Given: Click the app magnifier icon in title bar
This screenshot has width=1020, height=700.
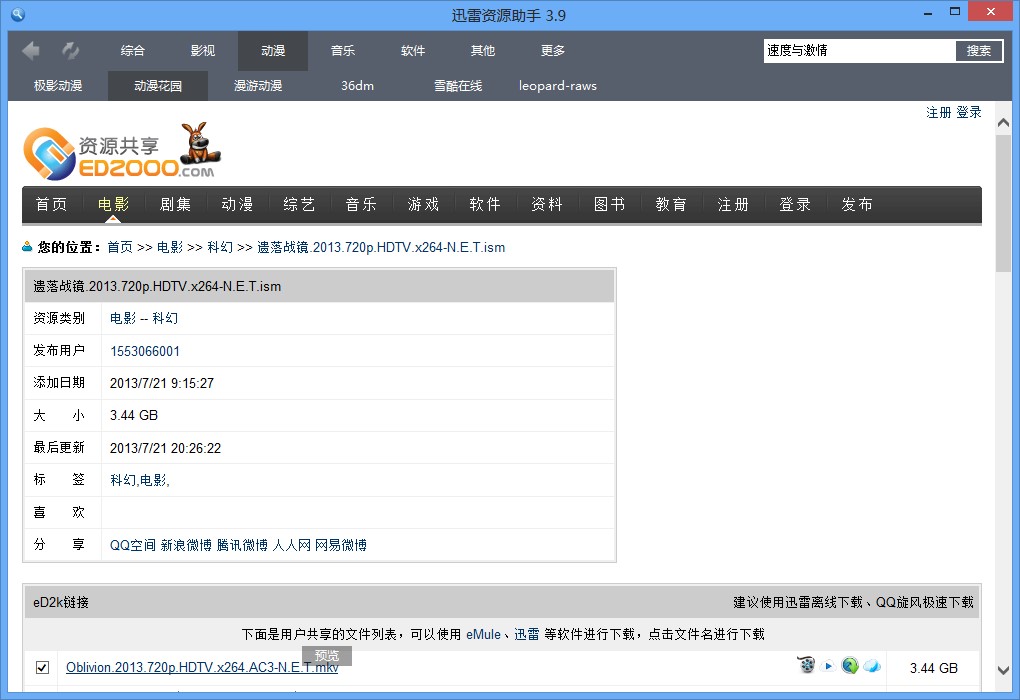Looking at the screenshot, I should click(18, 14).
